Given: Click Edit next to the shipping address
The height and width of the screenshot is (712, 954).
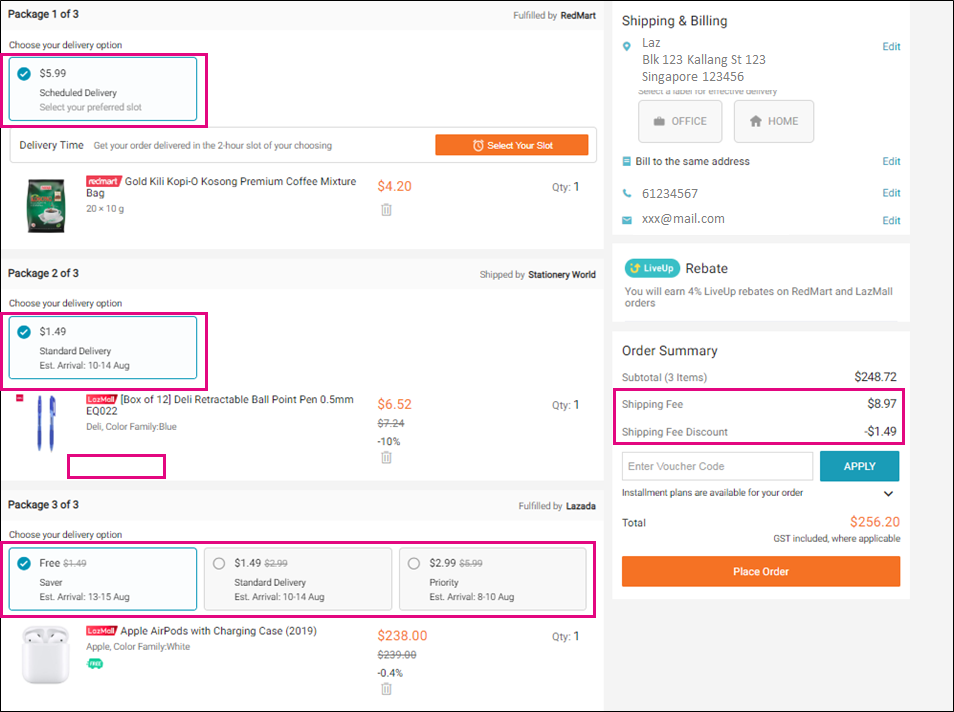Looking at the screenshot, I should click(x=891, y=47).
